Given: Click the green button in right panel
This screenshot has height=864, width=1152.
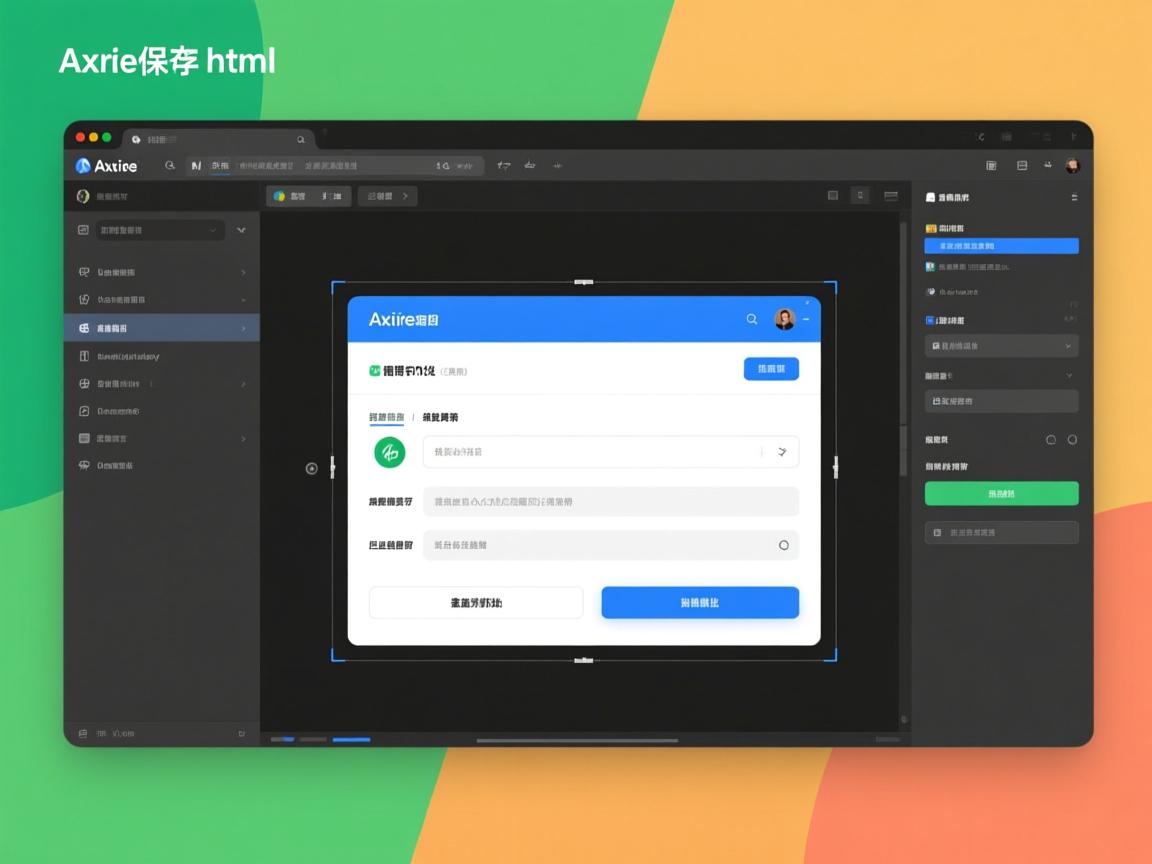Looking at the screenshot, I should click(1001, 493).
